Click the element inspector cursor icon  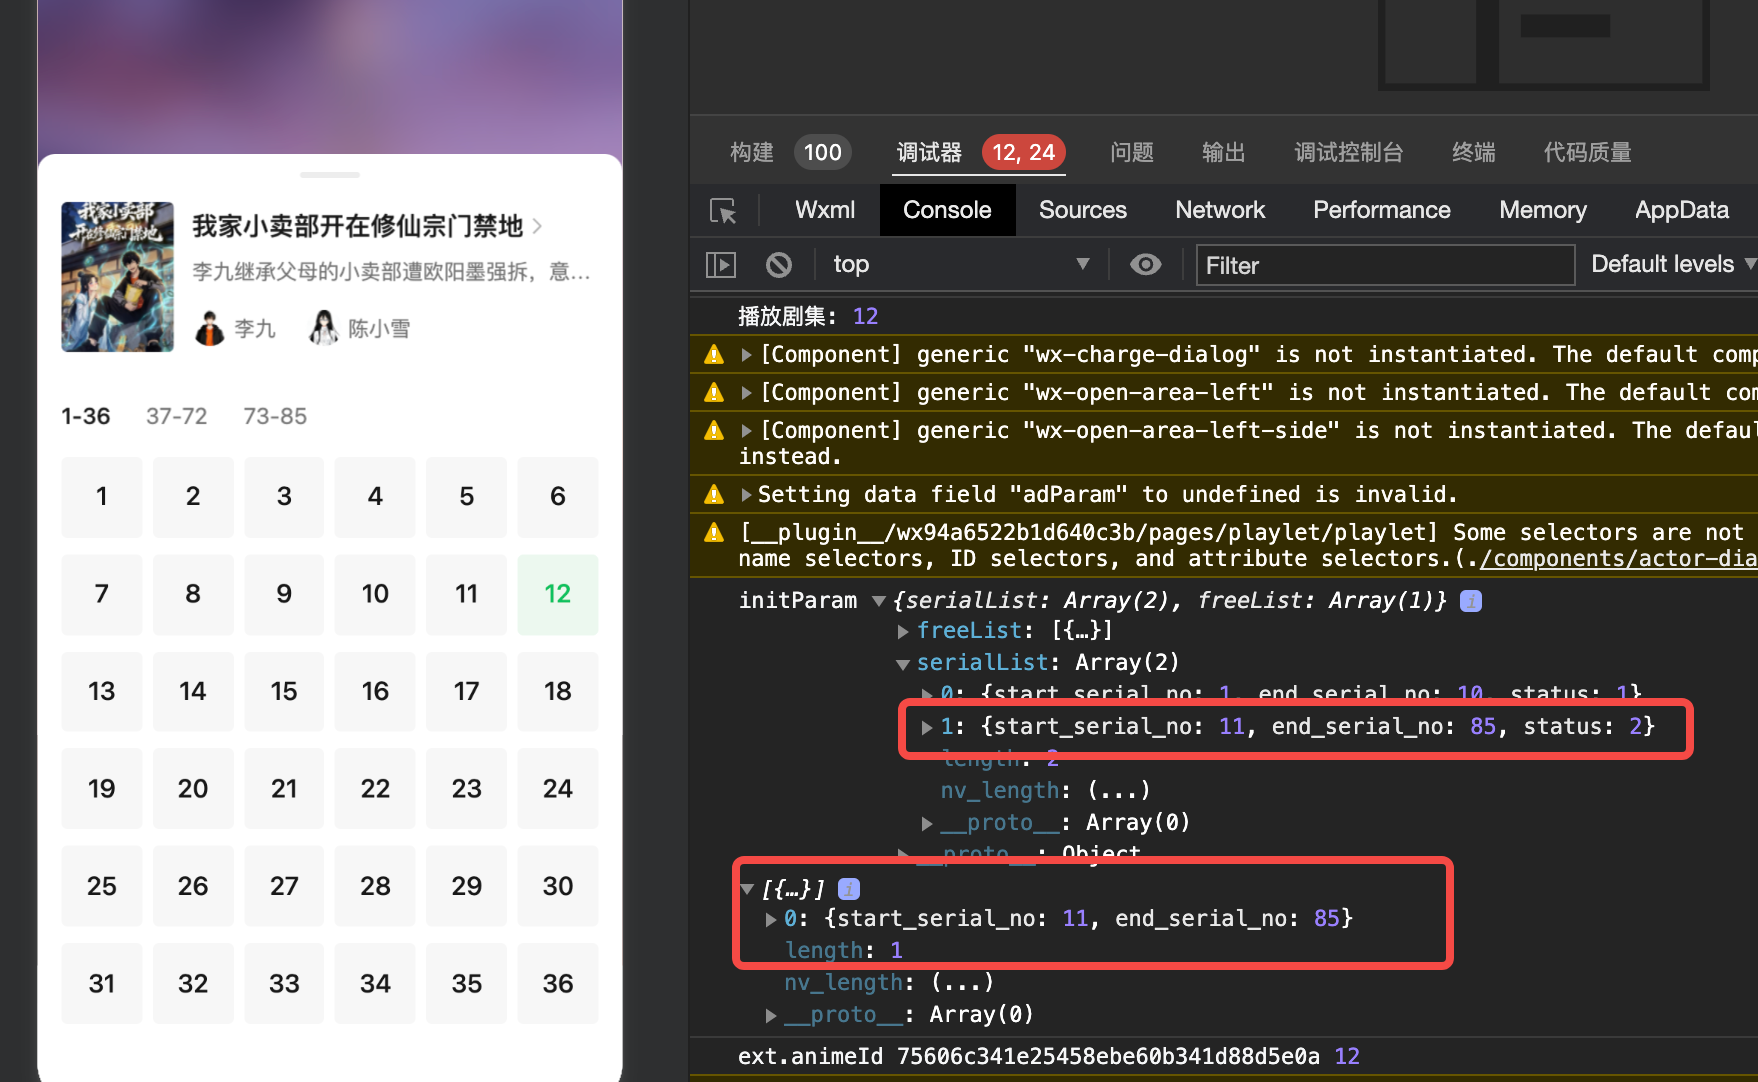tap(723, 210)
